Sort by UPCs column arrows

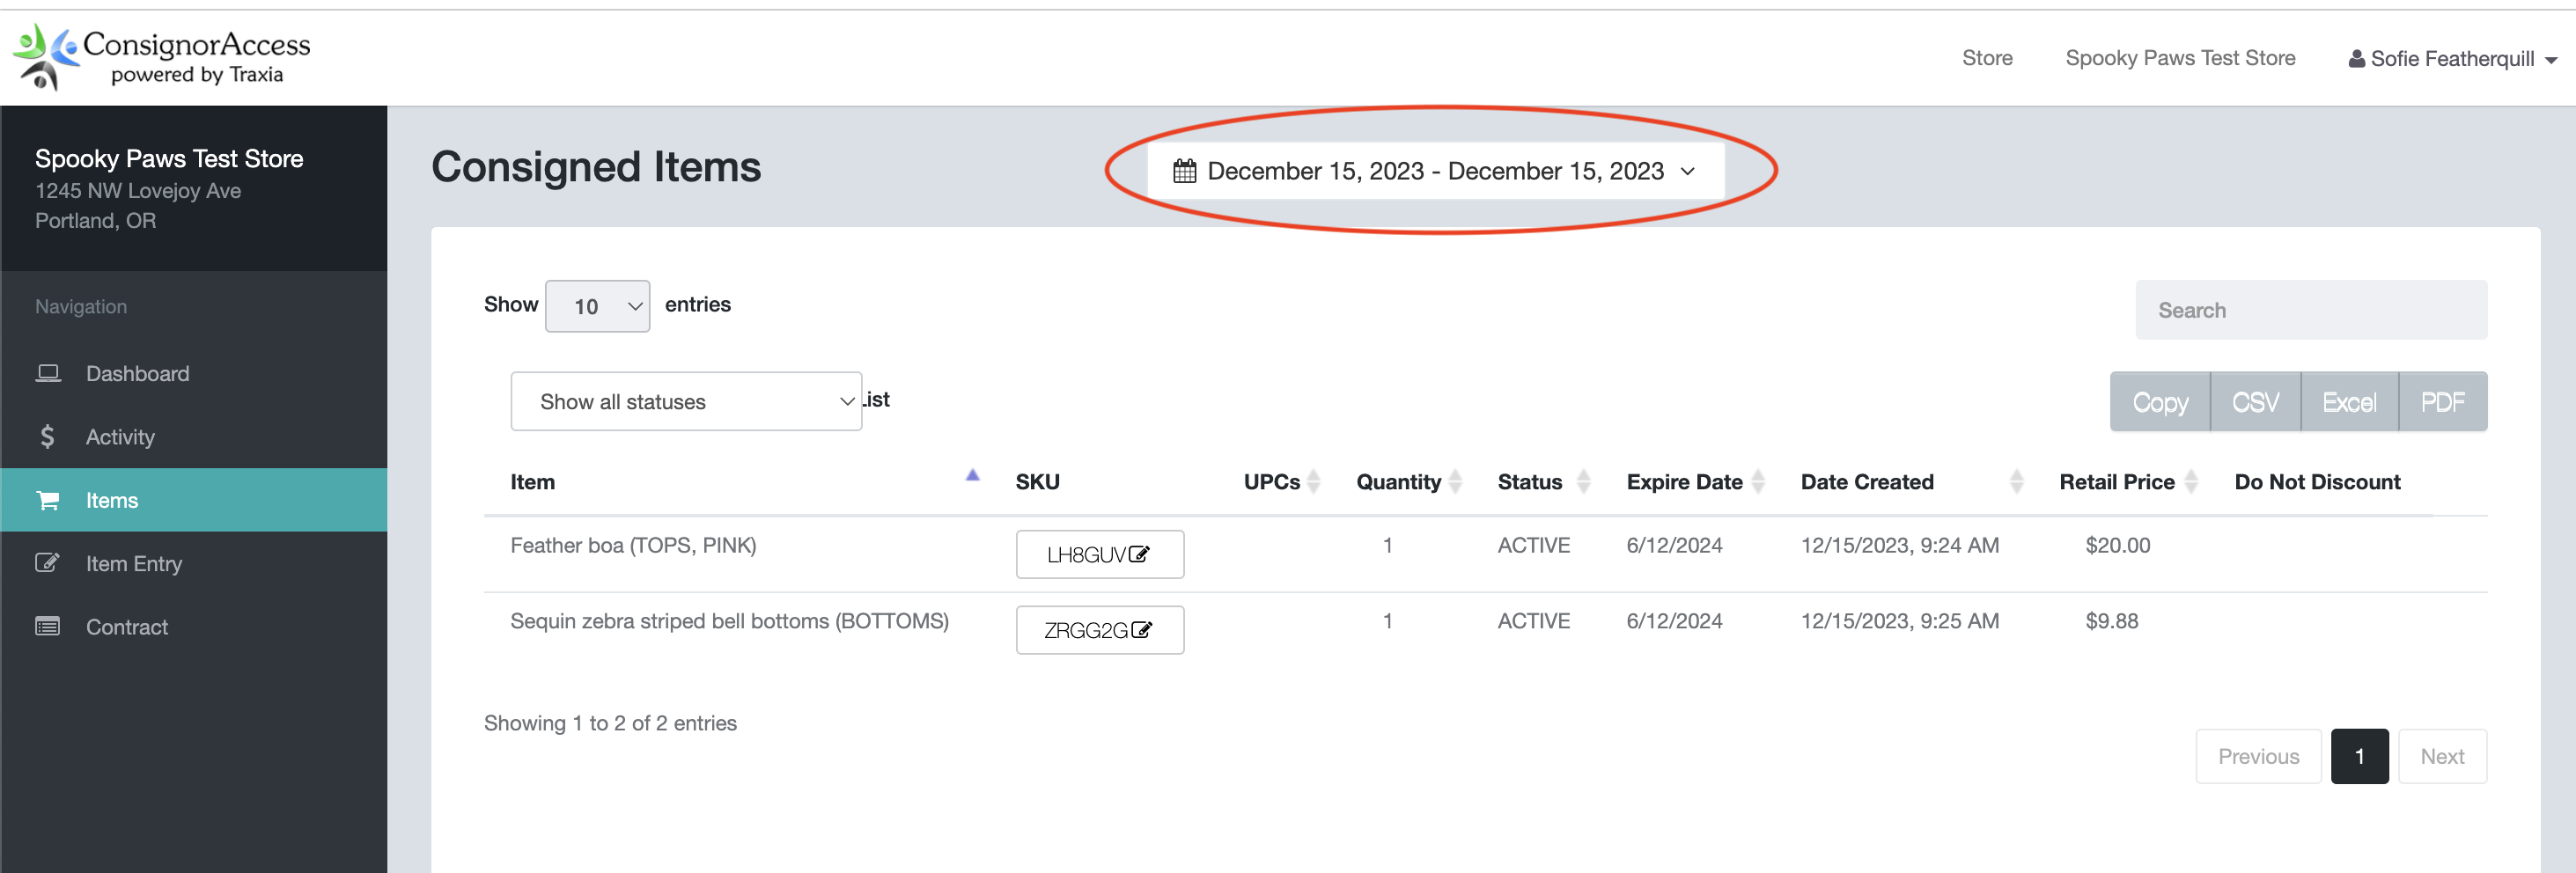tap(1314, 482)
